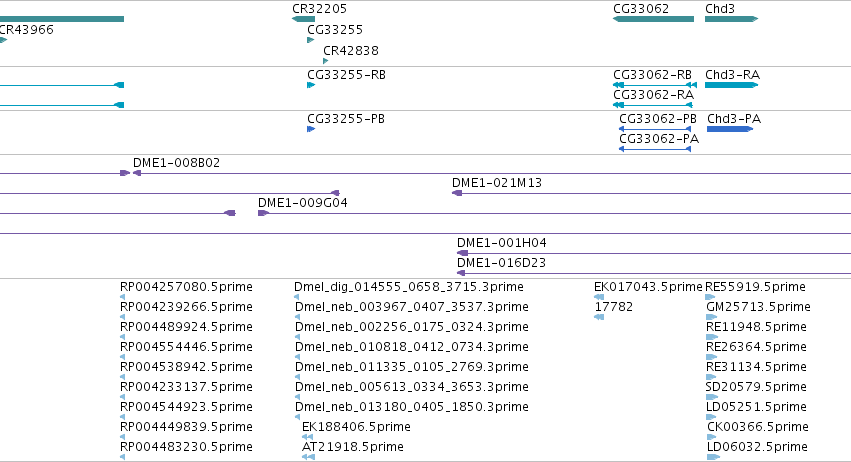Click the LD06032.5prime arrow glyph
This screenshot has height=462, width=851.
pos(713,457)
